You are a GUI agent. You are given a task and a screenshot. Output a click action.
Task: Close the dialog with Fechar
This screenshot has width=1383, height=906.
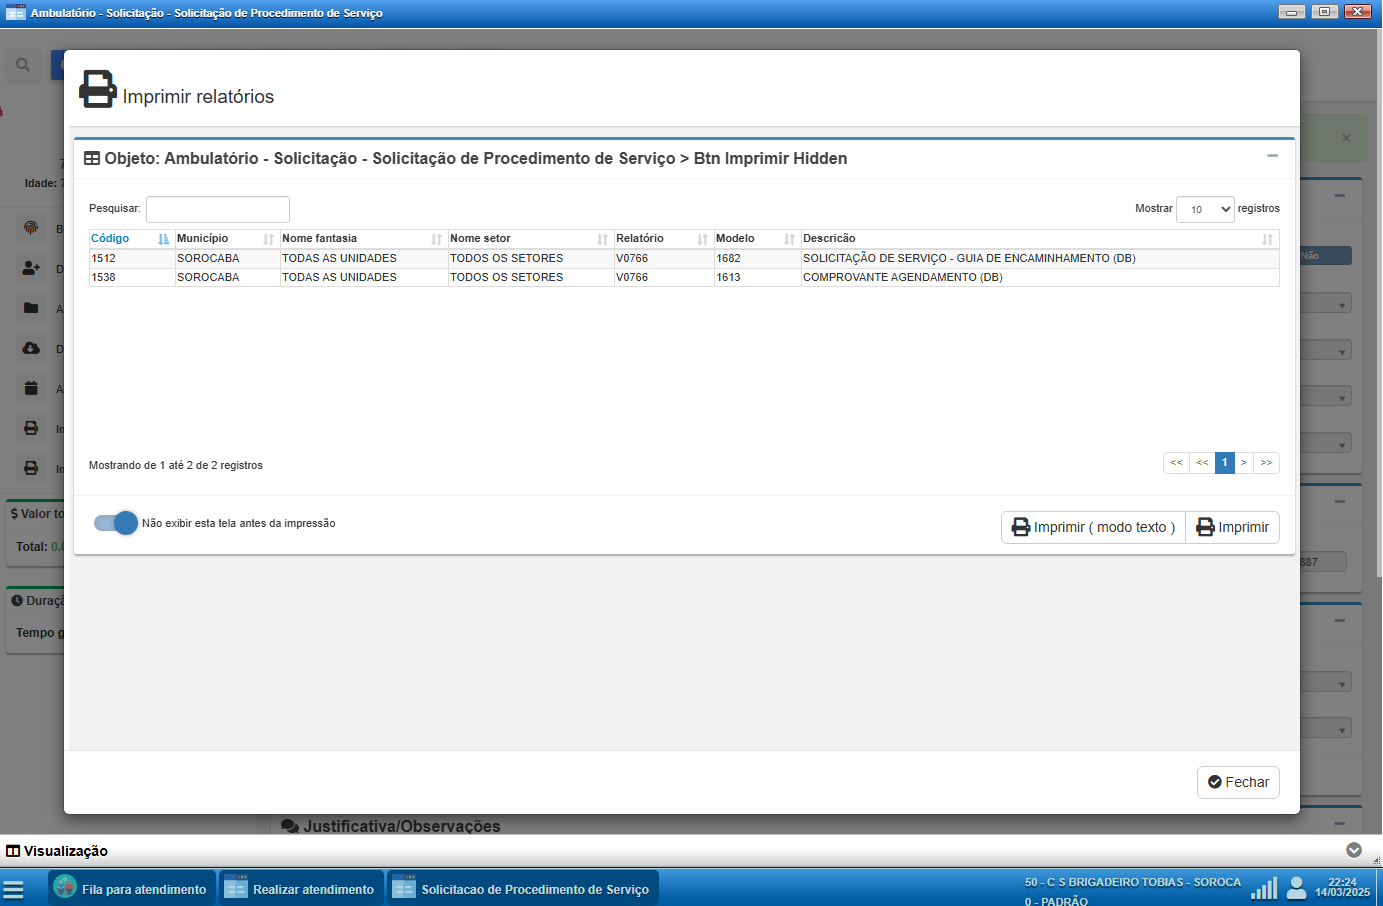[x=1238, y=782]
